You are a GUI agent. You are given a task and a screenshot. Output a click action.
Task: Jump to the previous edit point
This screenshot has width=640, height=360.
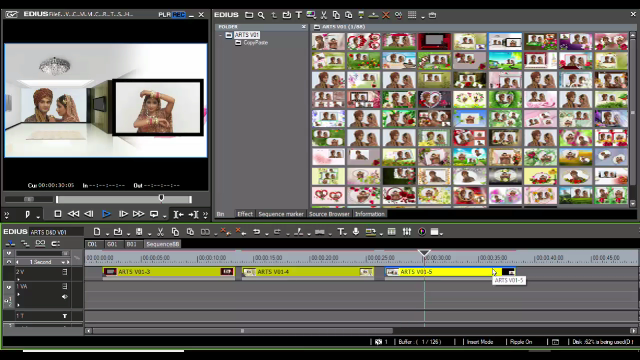click(x=178, y=214)
